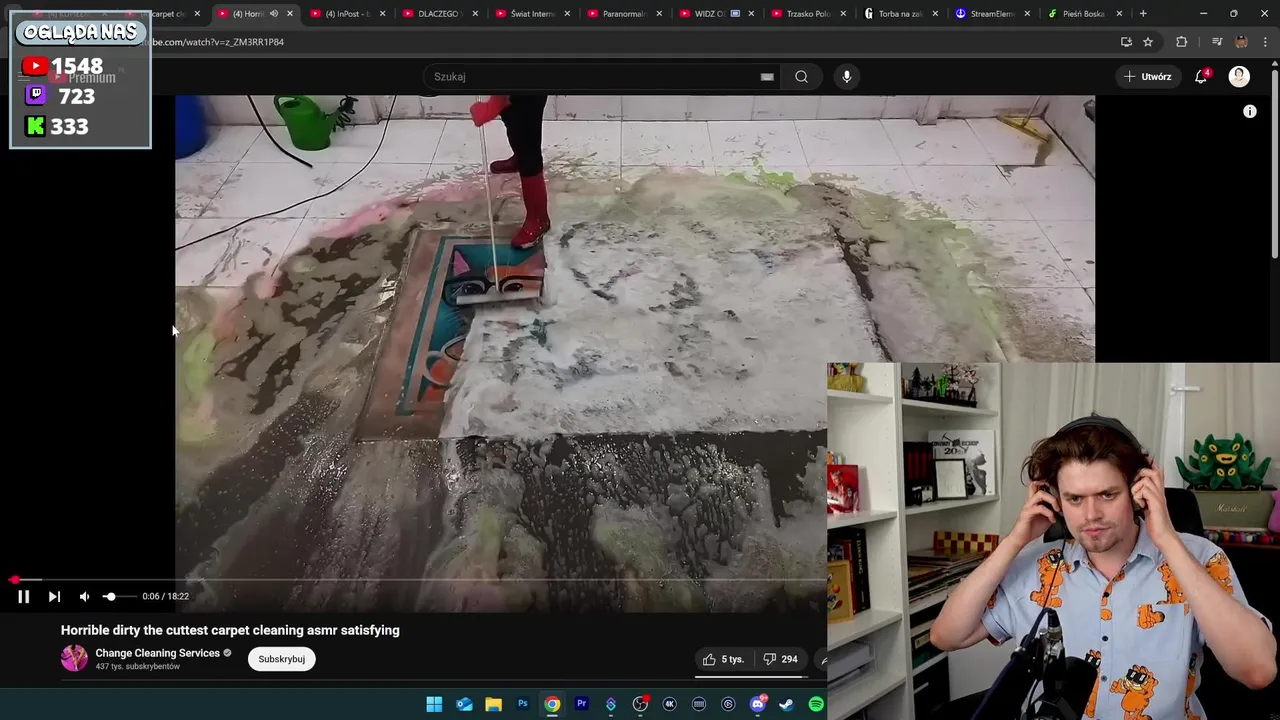1280x720 pixels.
Task: Open the Change Cleaning Services channel name link
Action: pyautogui.click(x=157, y=653)
